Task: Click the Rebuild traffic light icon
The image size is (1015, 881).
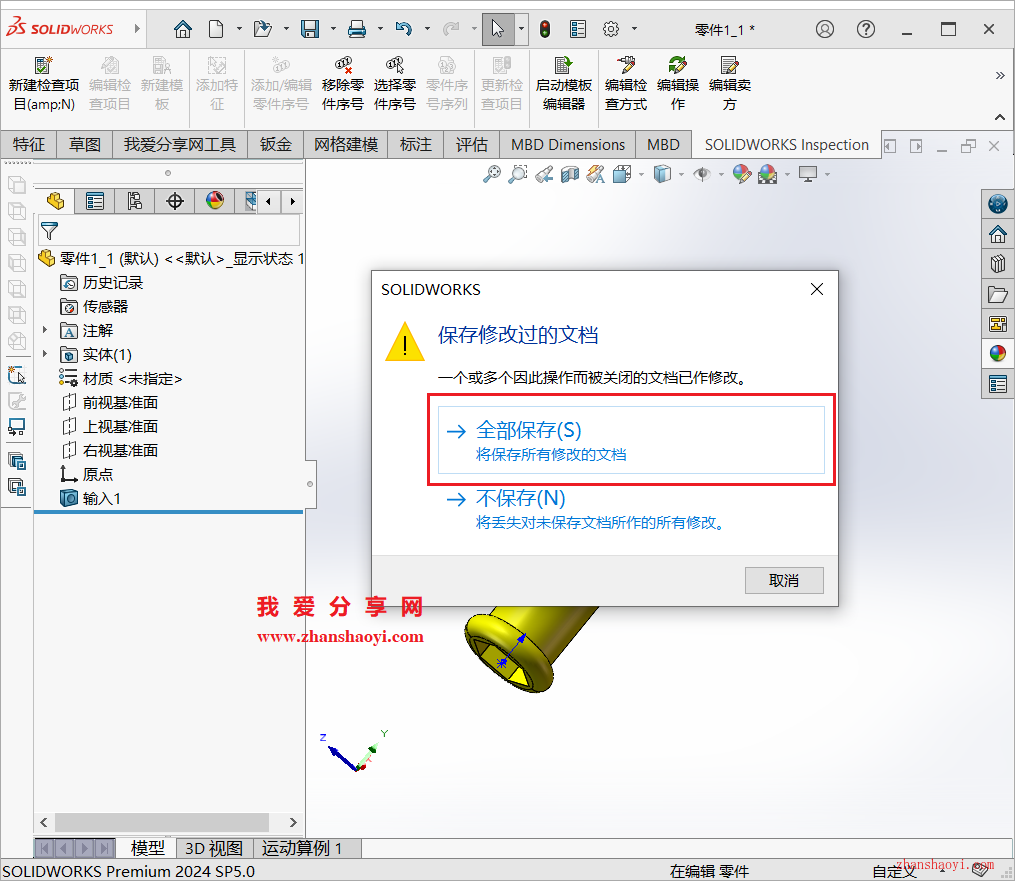Action: 545,29
